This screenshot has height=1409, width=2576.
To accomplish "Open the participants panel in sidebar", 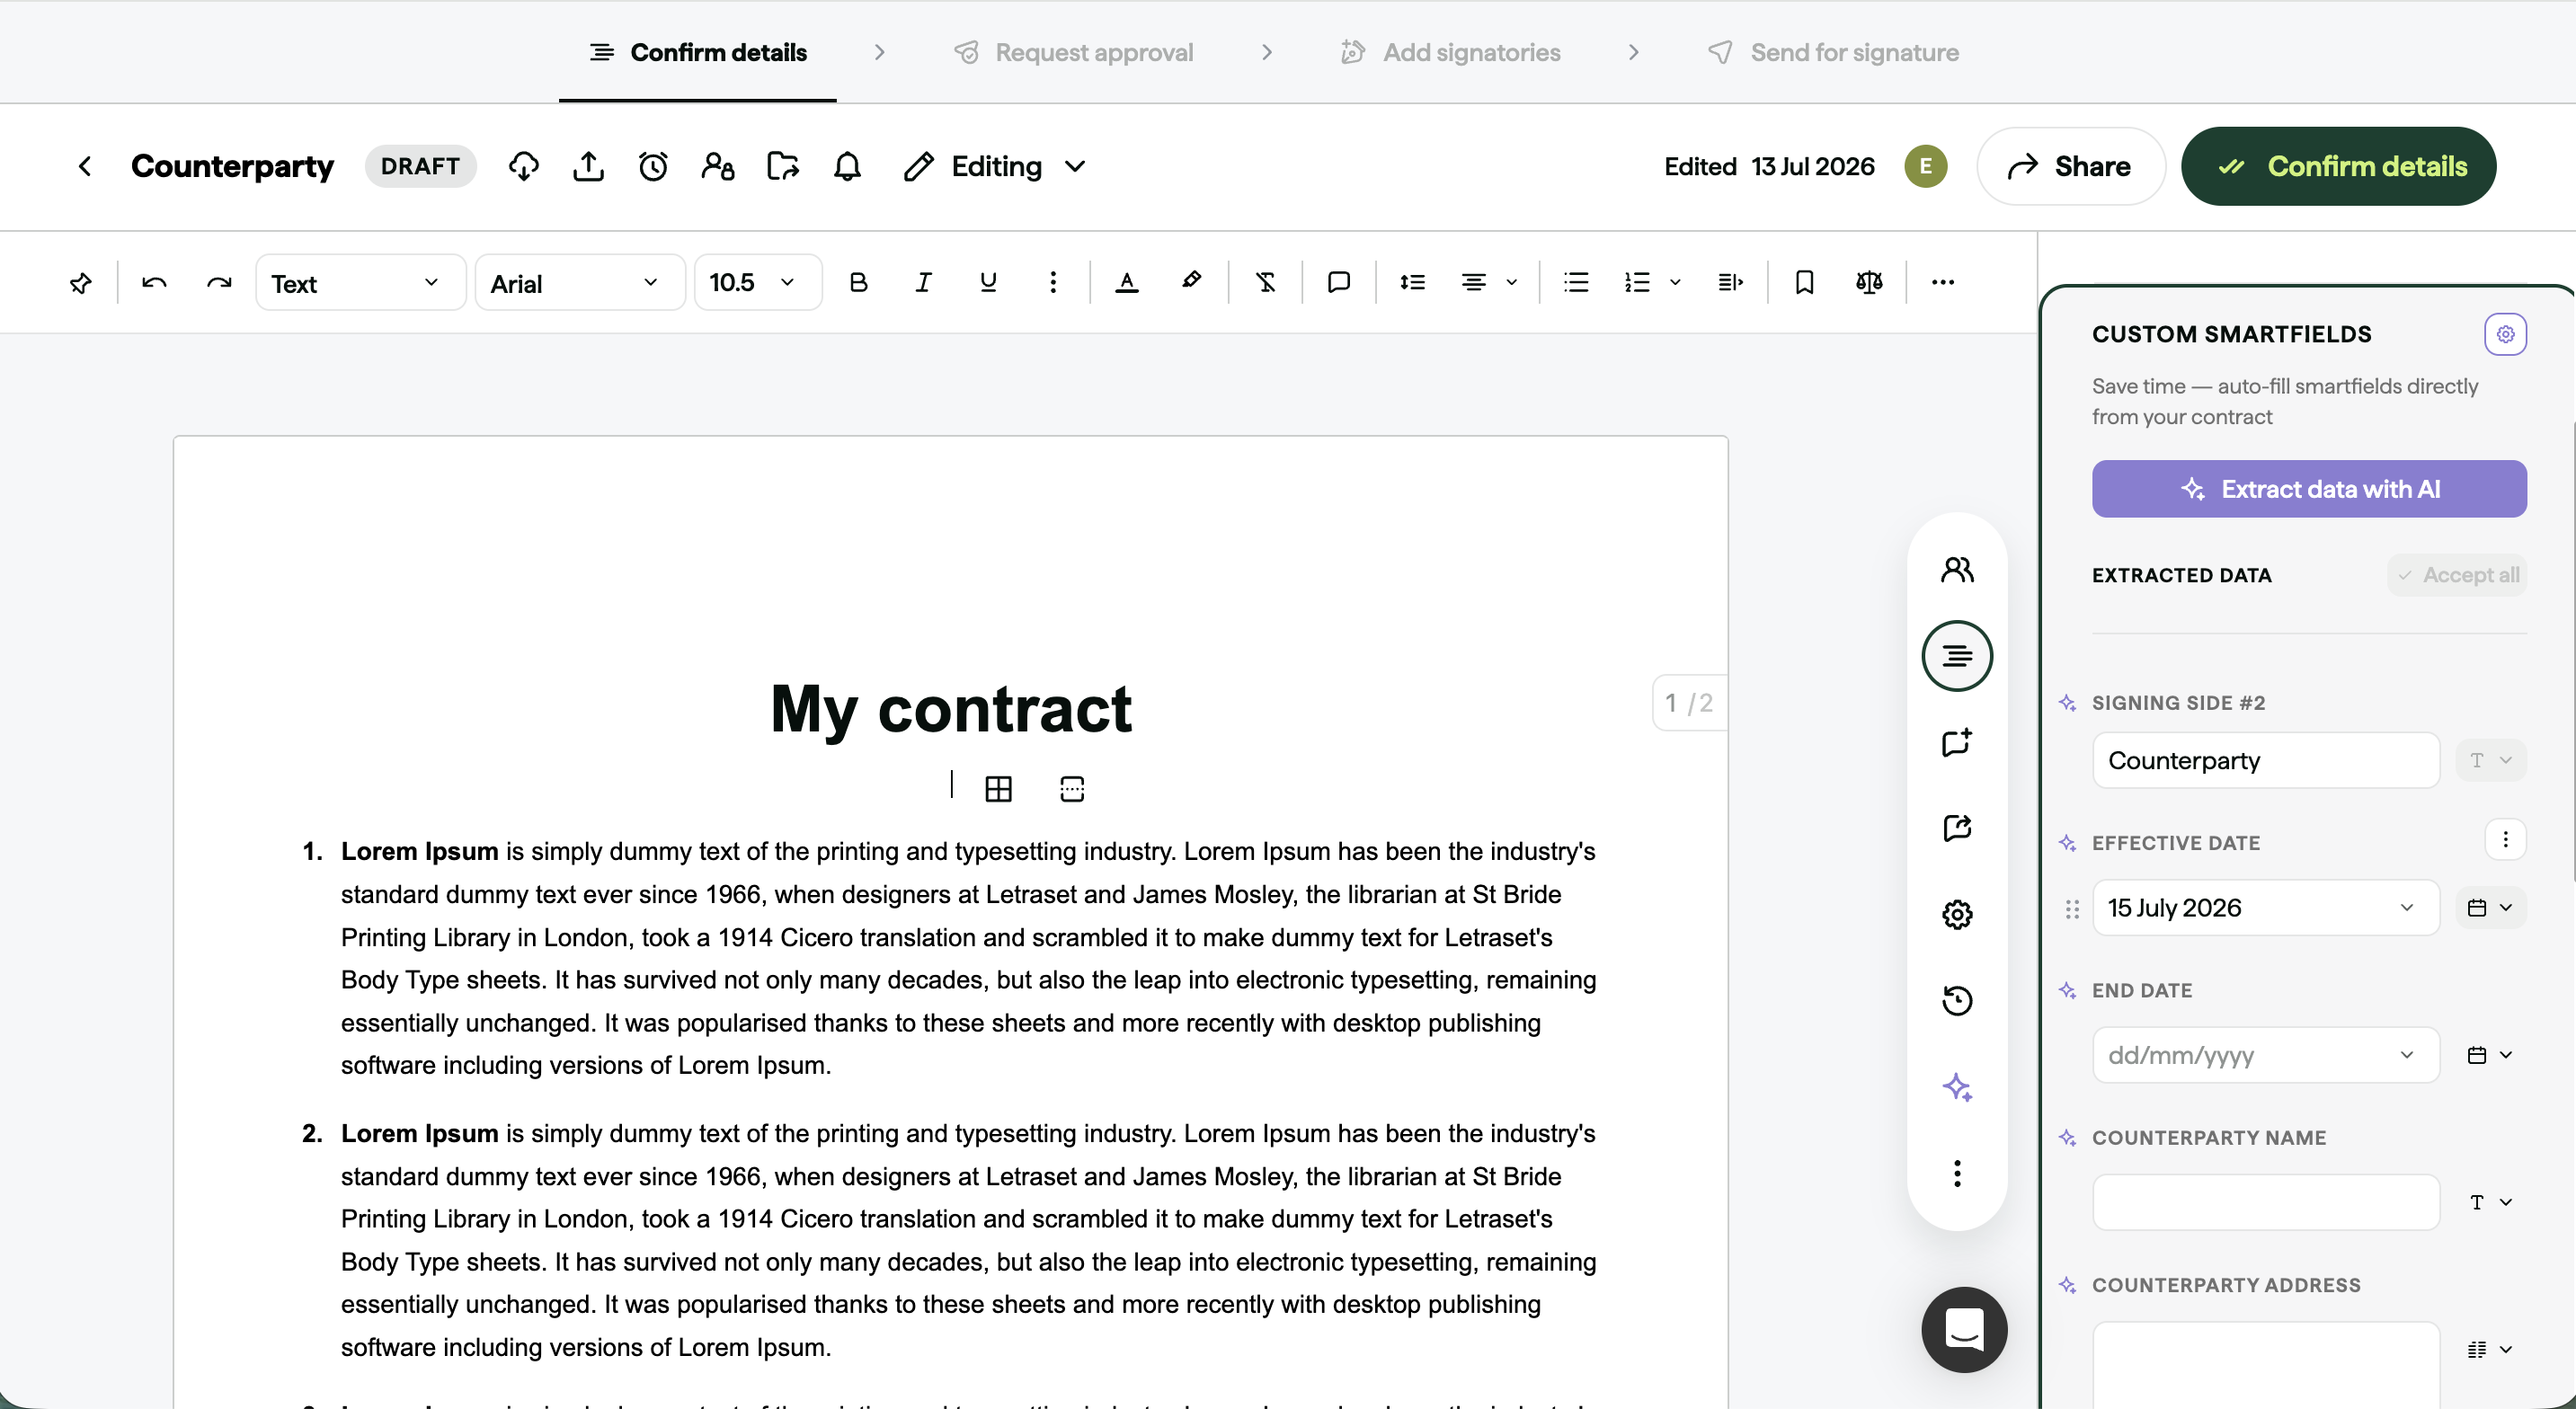I will 1957,570.
